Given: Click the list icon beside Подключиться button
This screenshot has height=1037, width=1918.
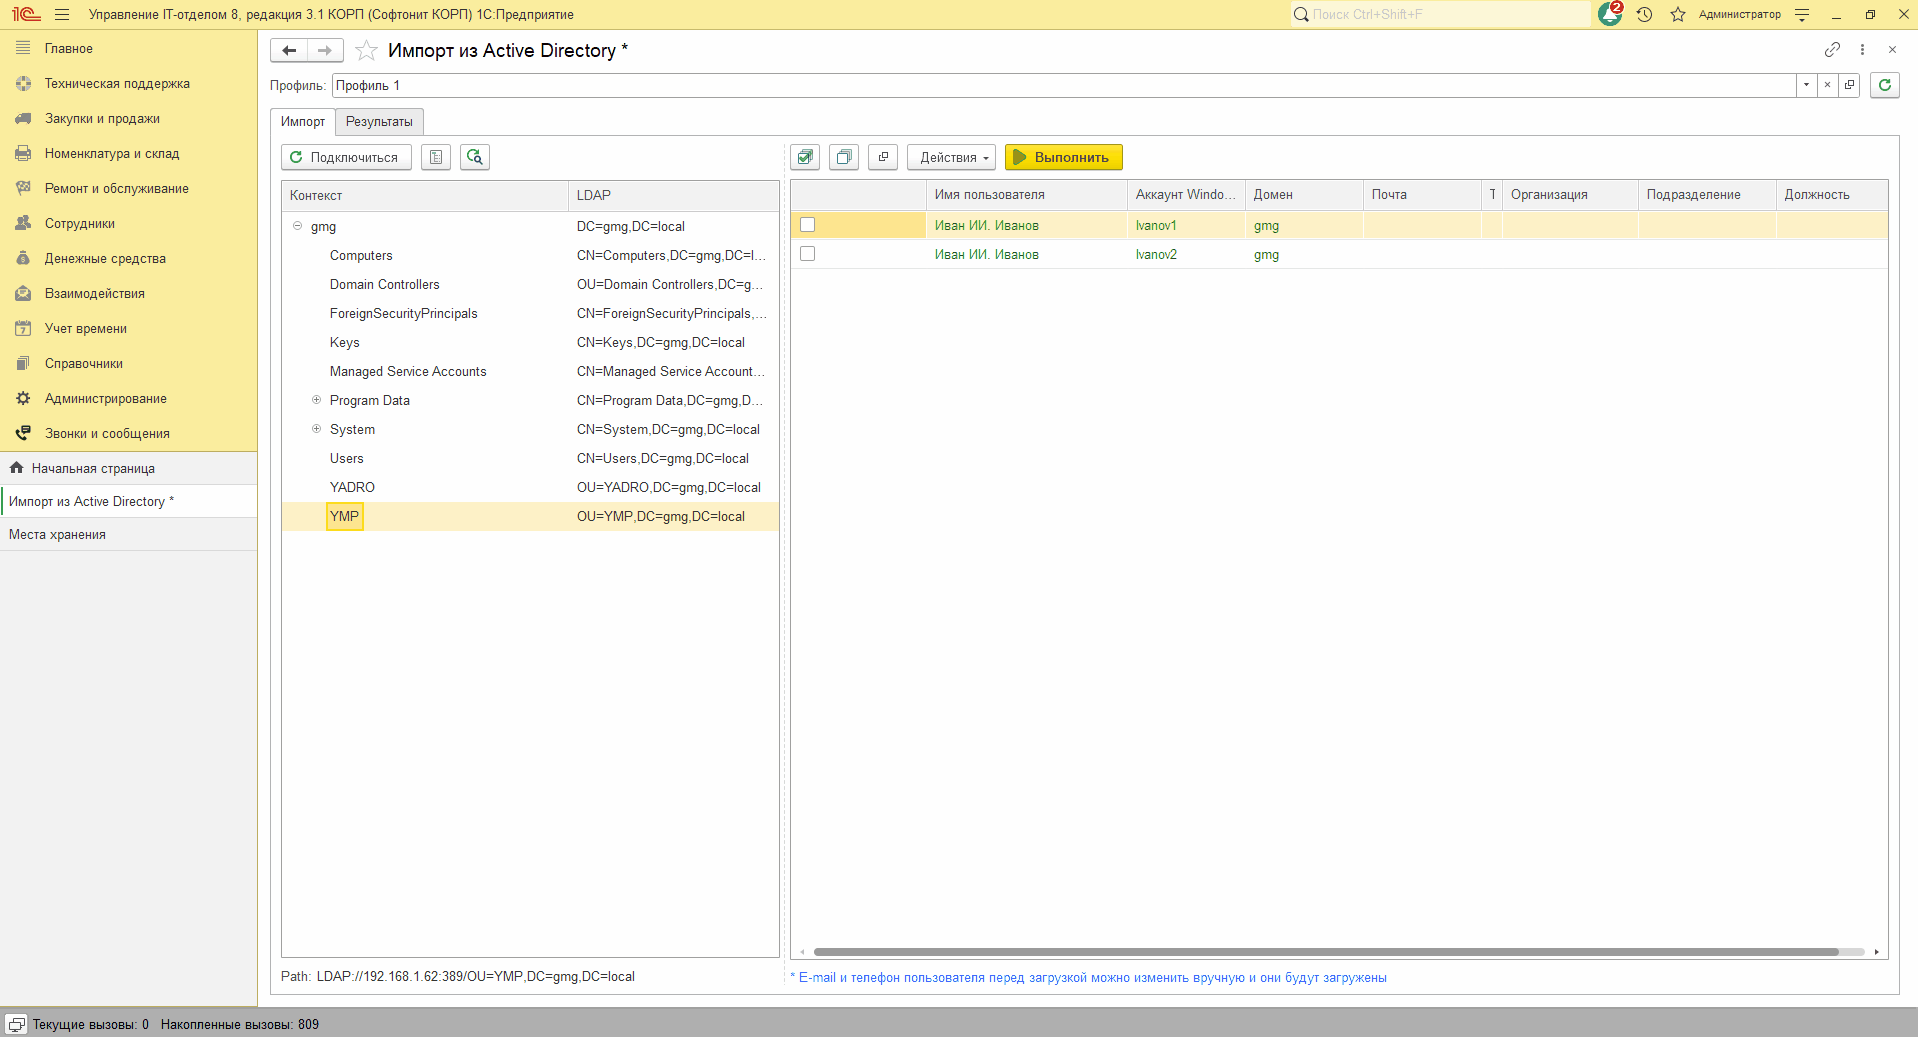Looking at the screenshot, I should click(436, 157).
